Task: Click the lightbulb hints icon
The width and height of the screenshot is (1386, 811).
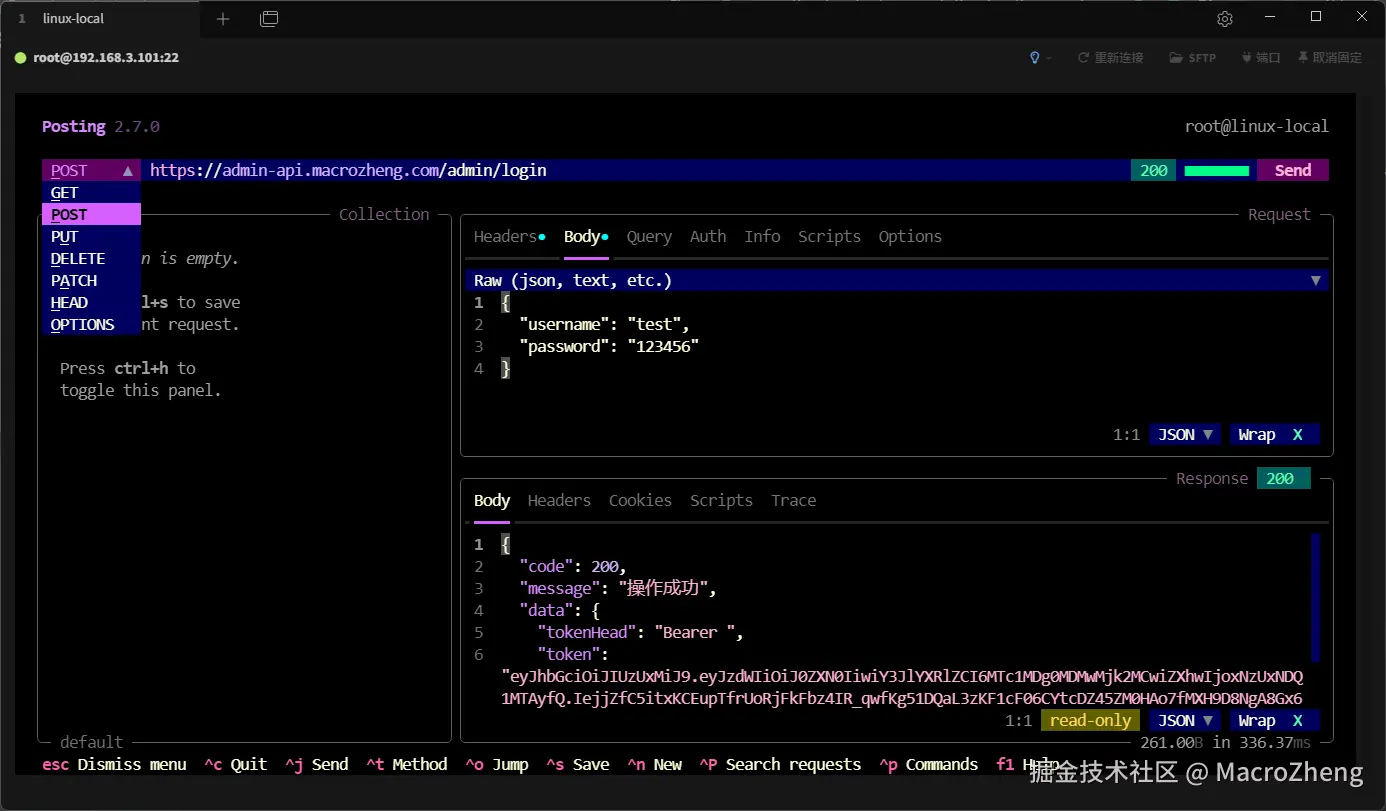Action: [x=1035, y=58]
